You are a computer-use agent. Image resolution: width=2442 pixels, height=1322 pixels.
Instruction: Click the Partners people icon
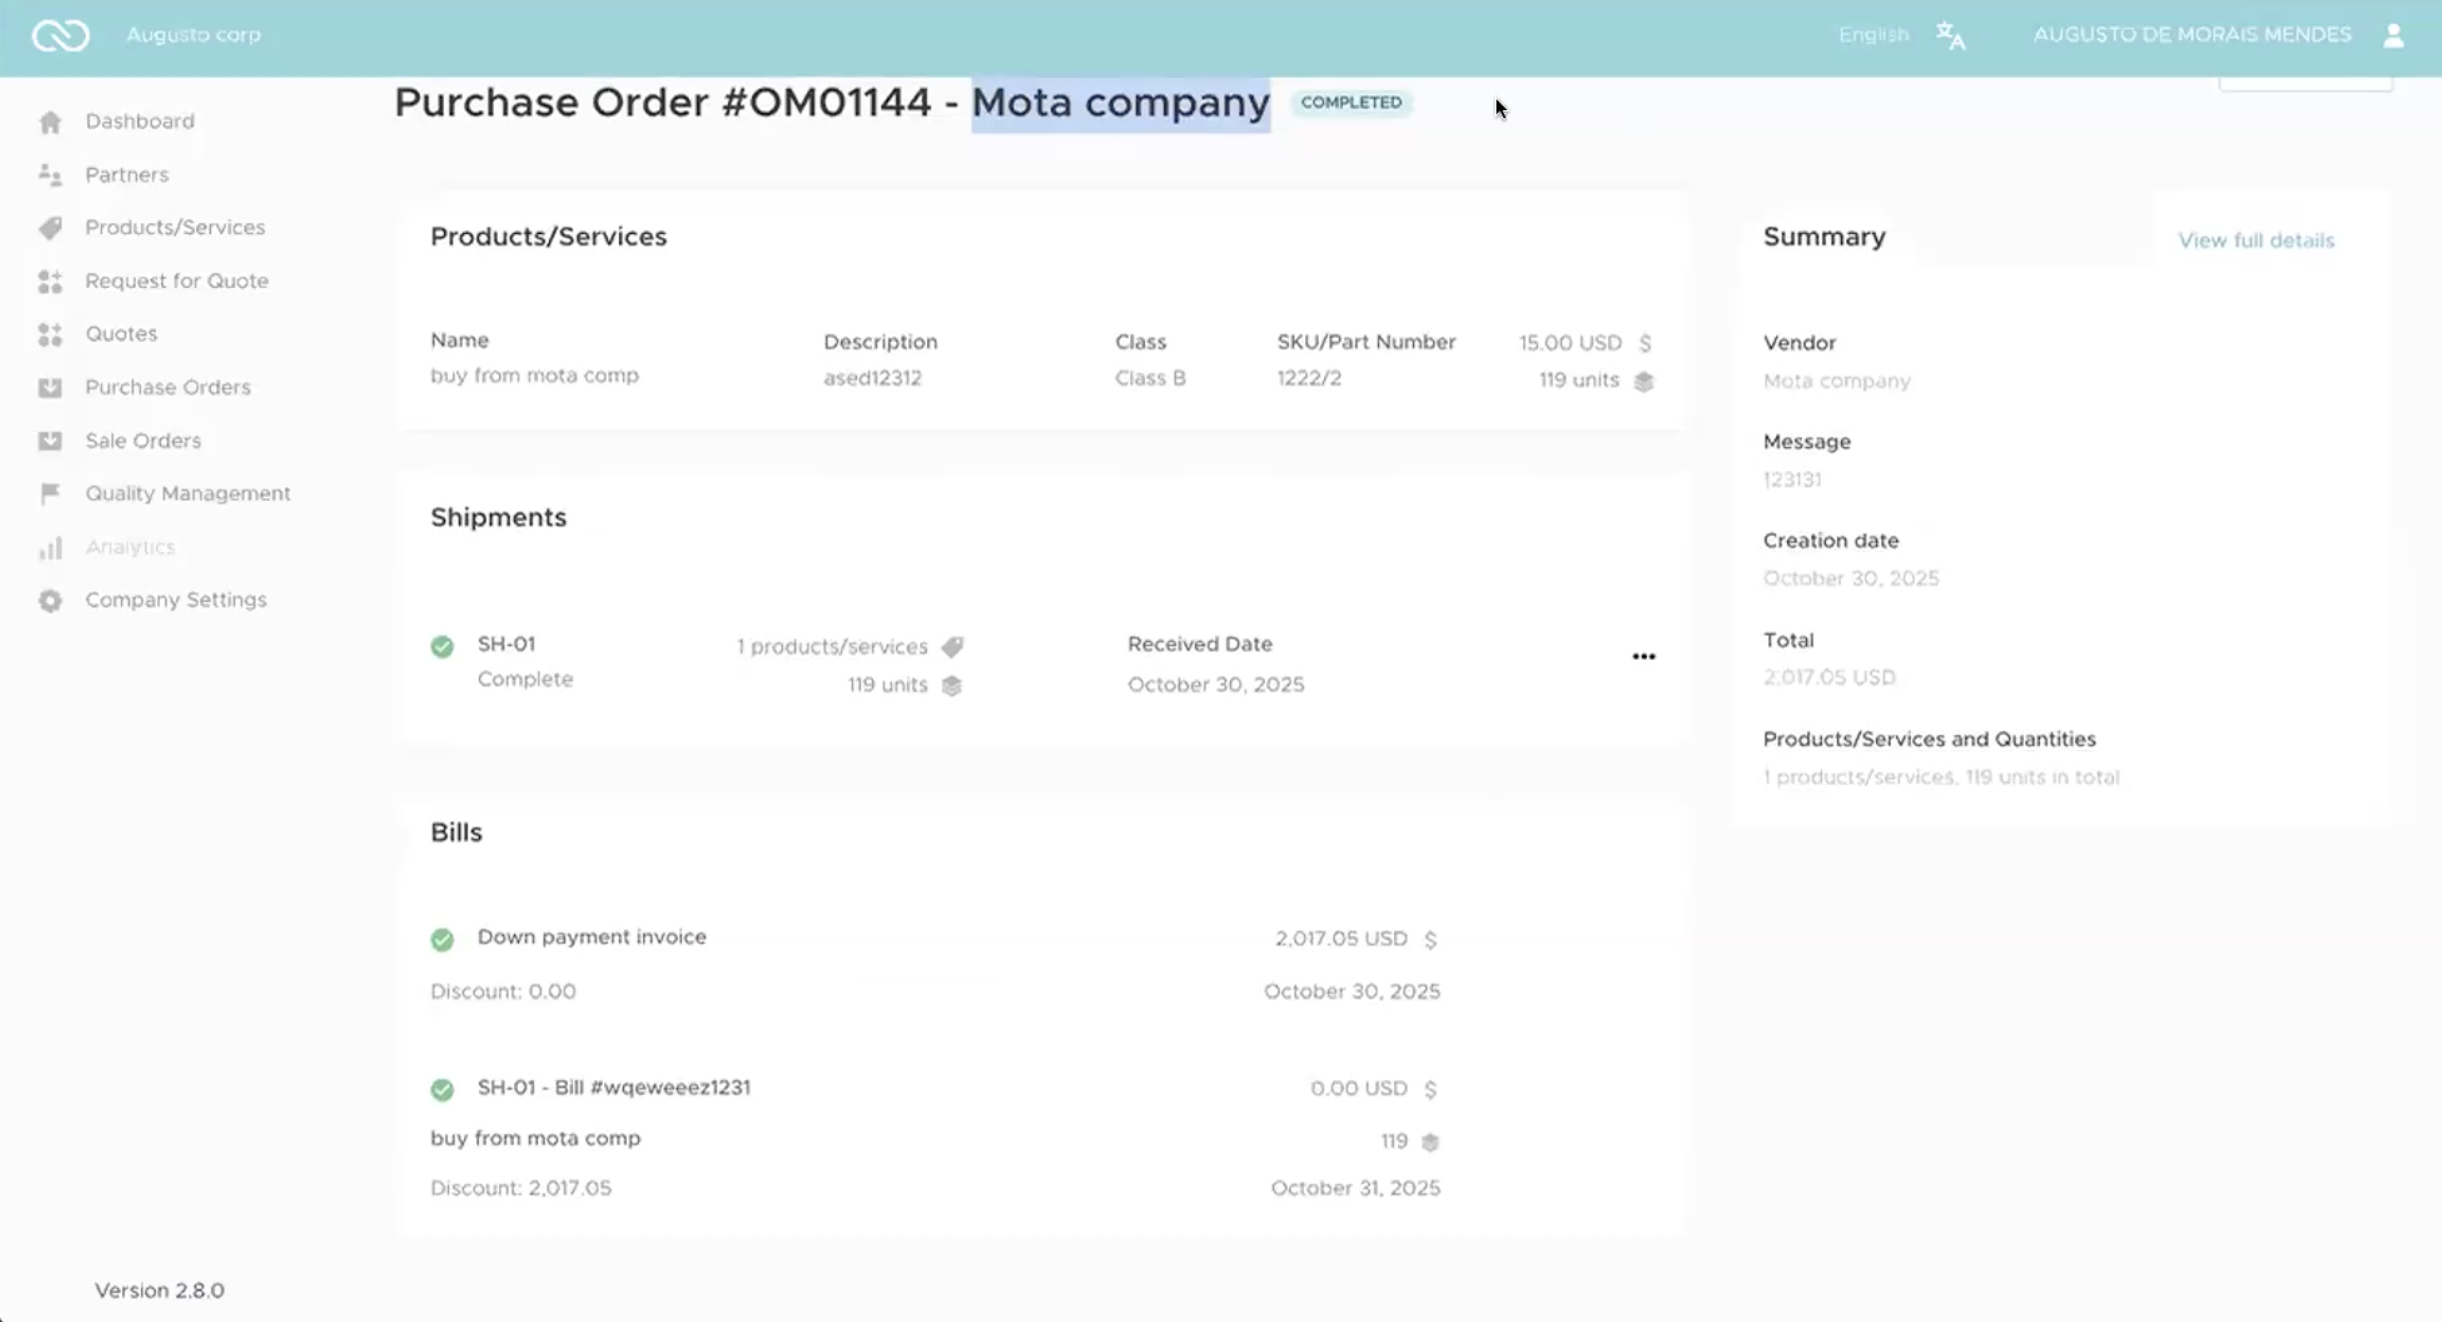click(50, 175)
